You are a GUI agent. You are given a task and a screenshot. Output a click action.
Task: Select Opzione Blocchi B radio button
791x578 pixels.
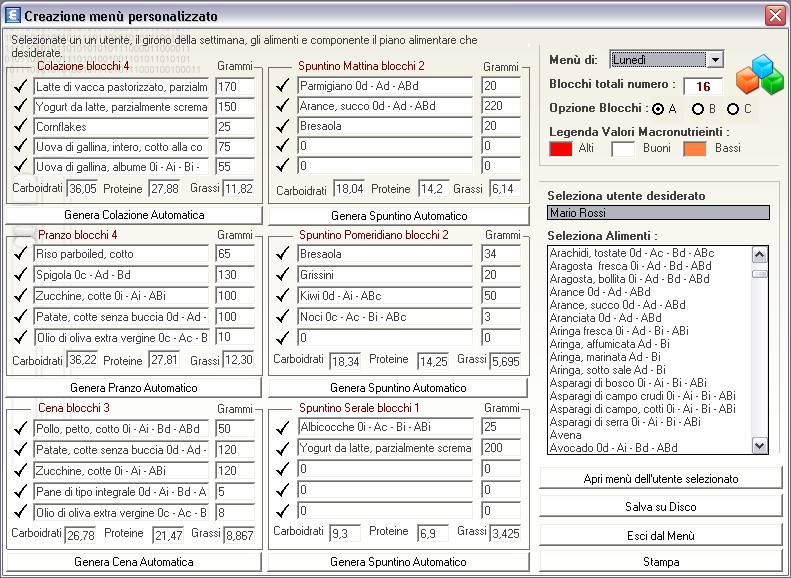698,109
